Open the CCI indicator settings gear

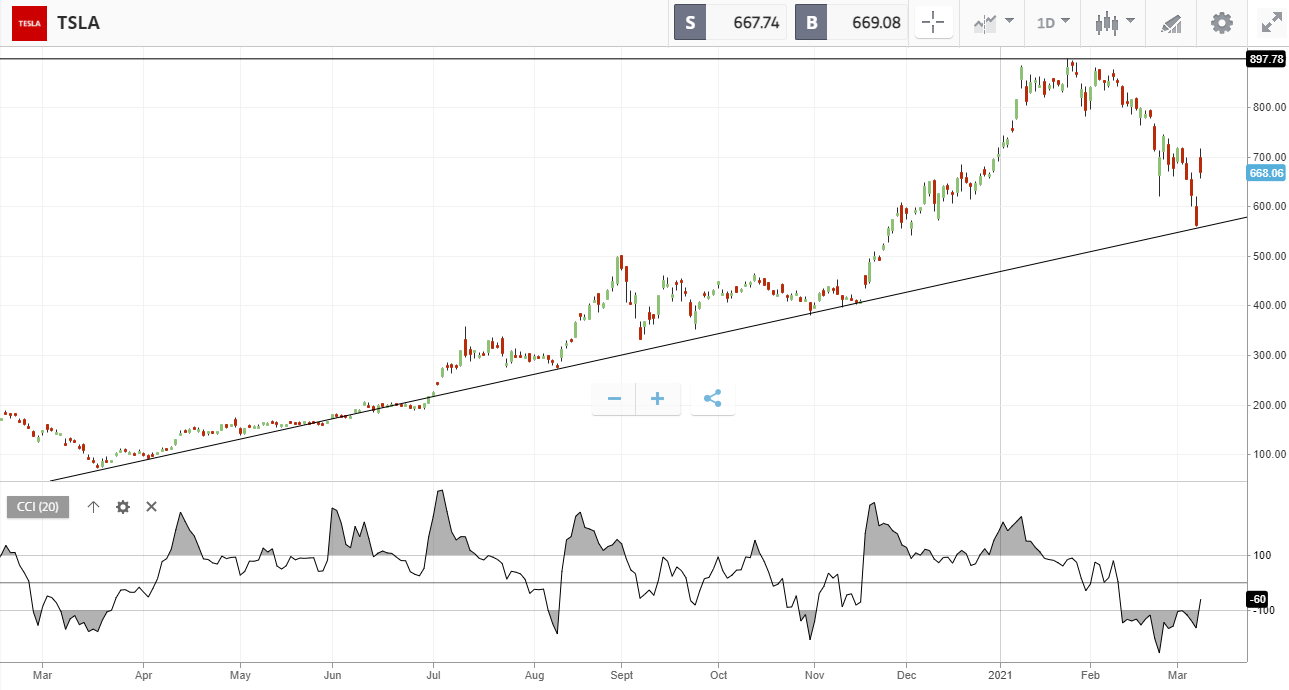click(122, 507)
